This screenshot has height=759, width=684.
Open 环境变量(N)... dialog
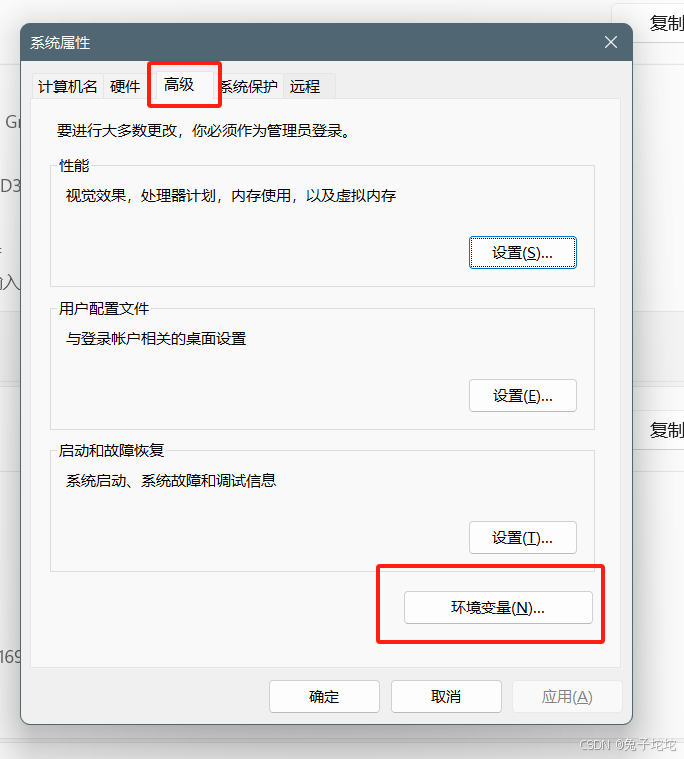[x=498, y=607]
